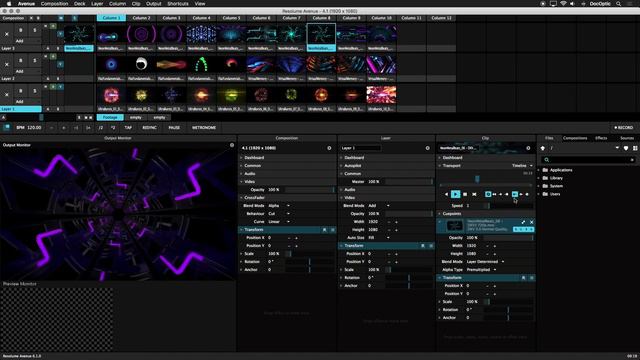640x360 pixels.
Task: Open Crossfader Blend Mode Alpha dropdown
Action: [x=279, y=206]
